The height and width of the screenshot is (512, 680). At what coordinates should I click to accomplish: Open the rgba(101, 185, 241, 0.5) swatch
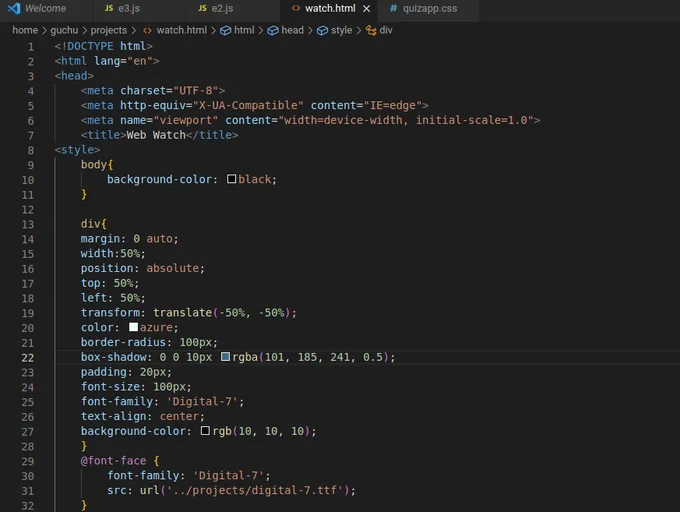click(x=226, y=357)
